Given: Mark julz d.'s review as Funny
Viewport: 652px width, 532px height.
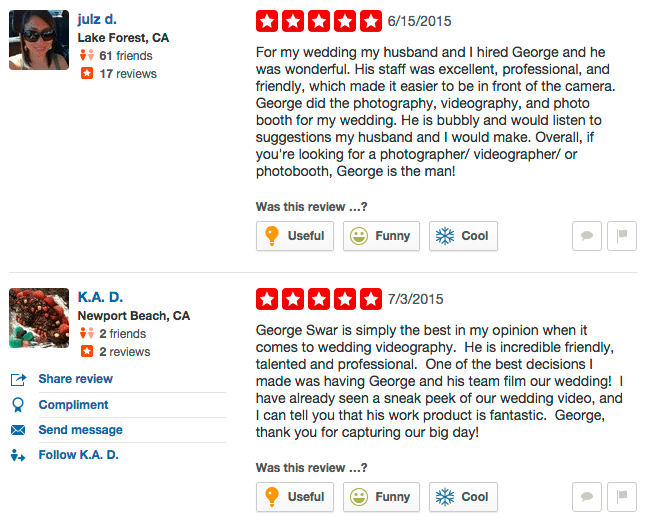Looking at the screenshot, I should [381, 236].
